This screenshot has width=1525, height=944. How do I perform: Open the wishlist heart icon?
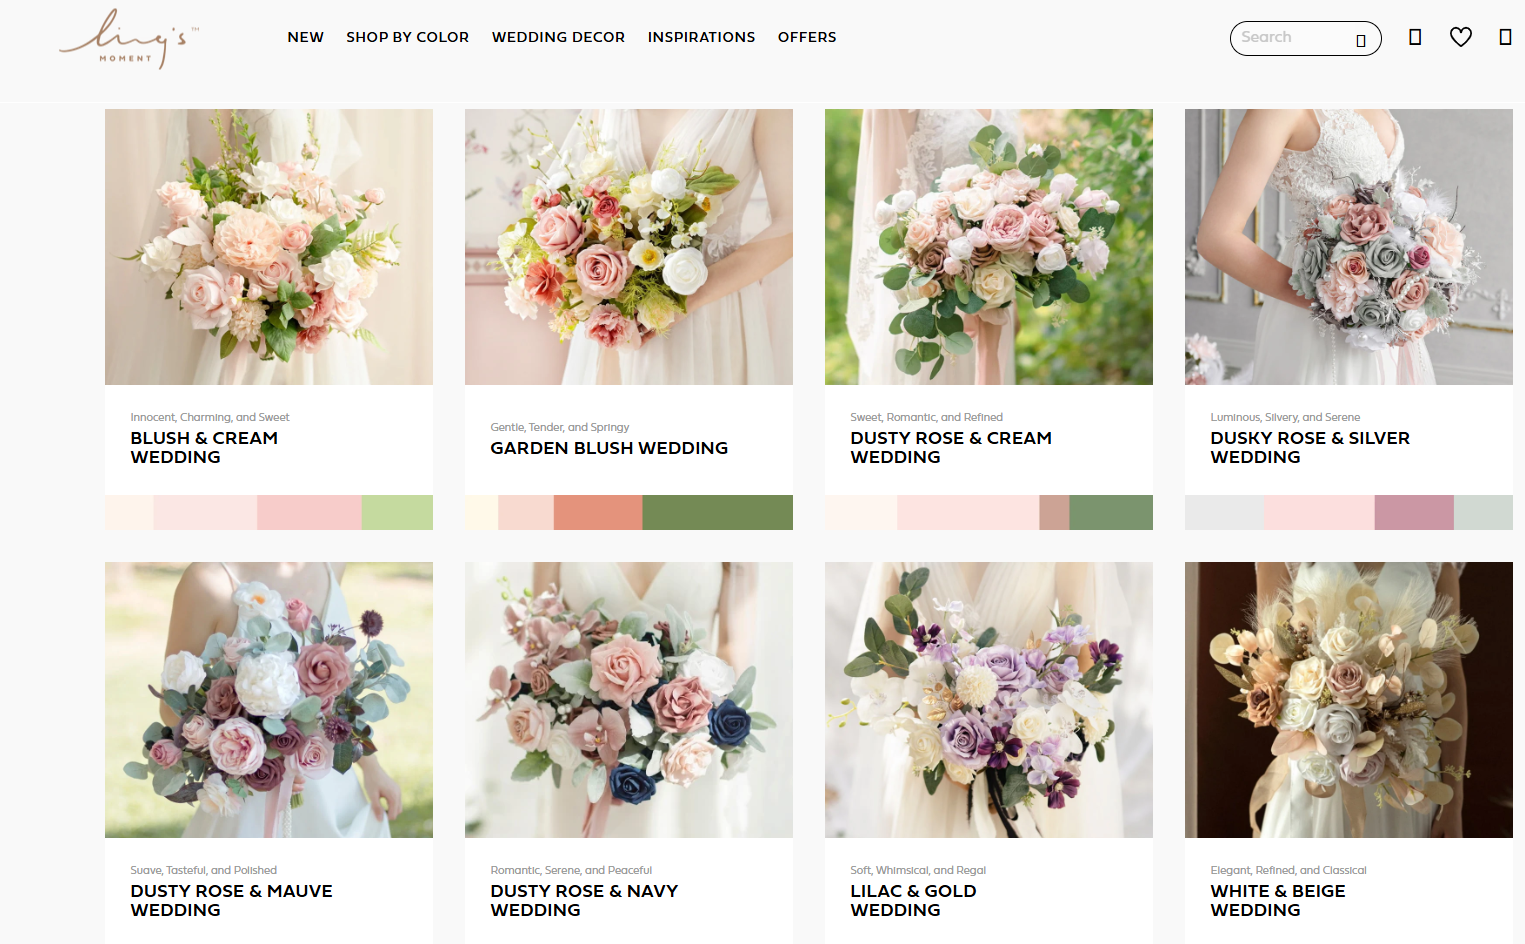click(x=1460, y=37)
